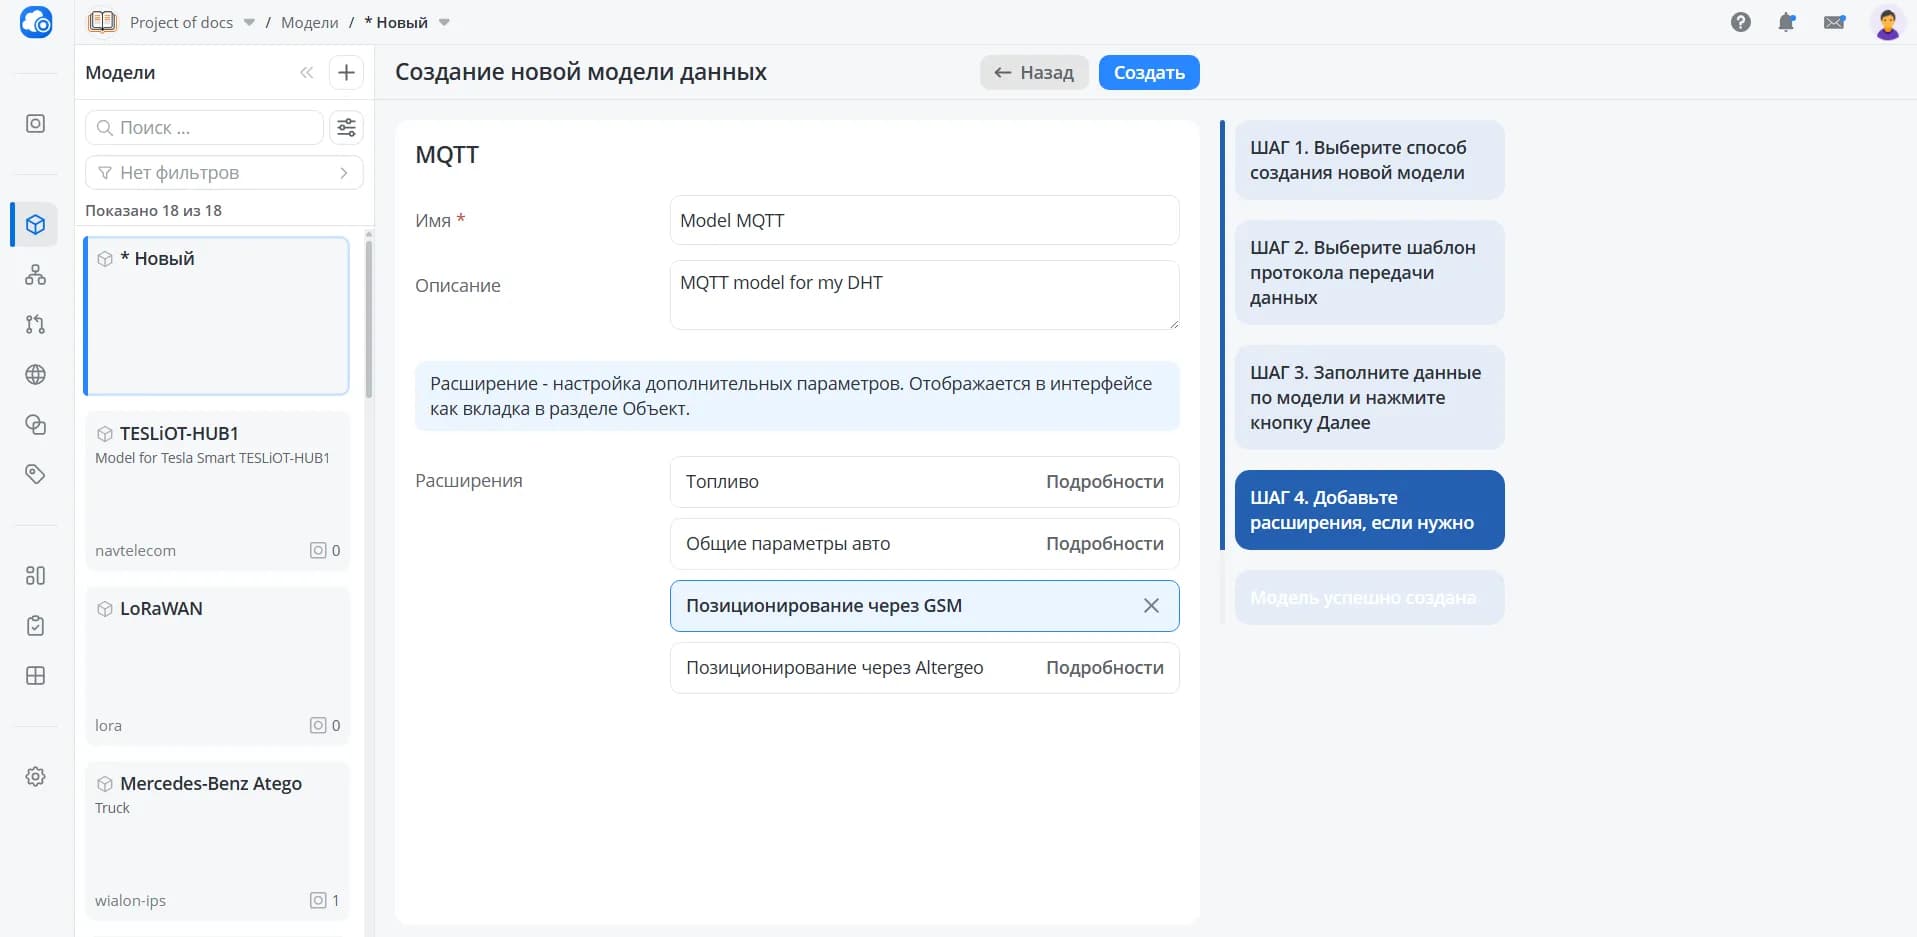Viewport: 1917px width, 937px height.
Task: Open the settings gear in sidebar
Action: pos(35,776)
